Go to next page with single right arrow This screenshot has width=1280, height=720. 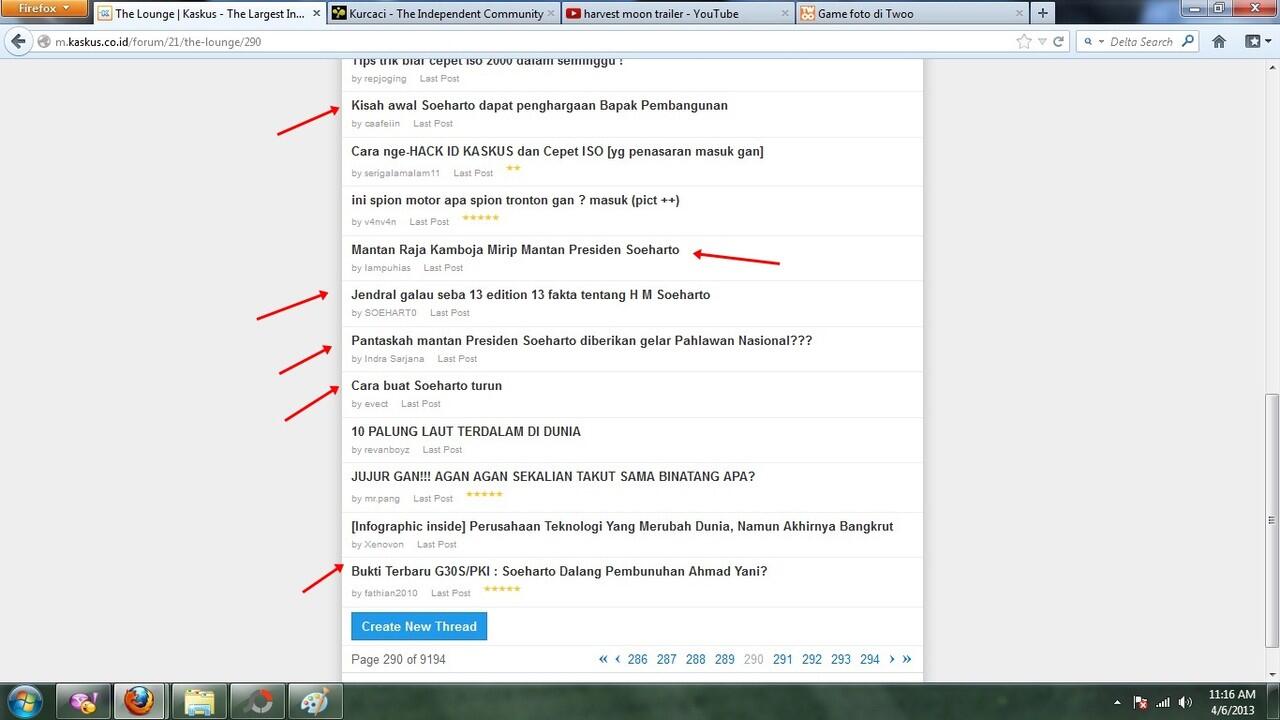click(892, 659)
